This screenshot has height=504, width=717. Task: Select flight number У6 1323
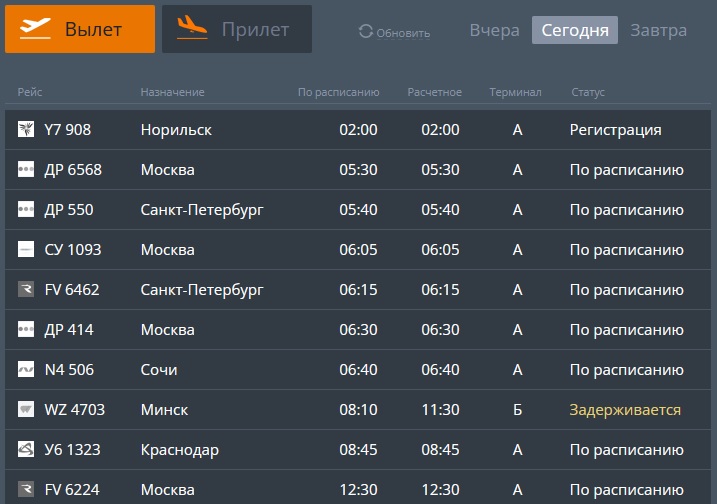coord(72,450)
